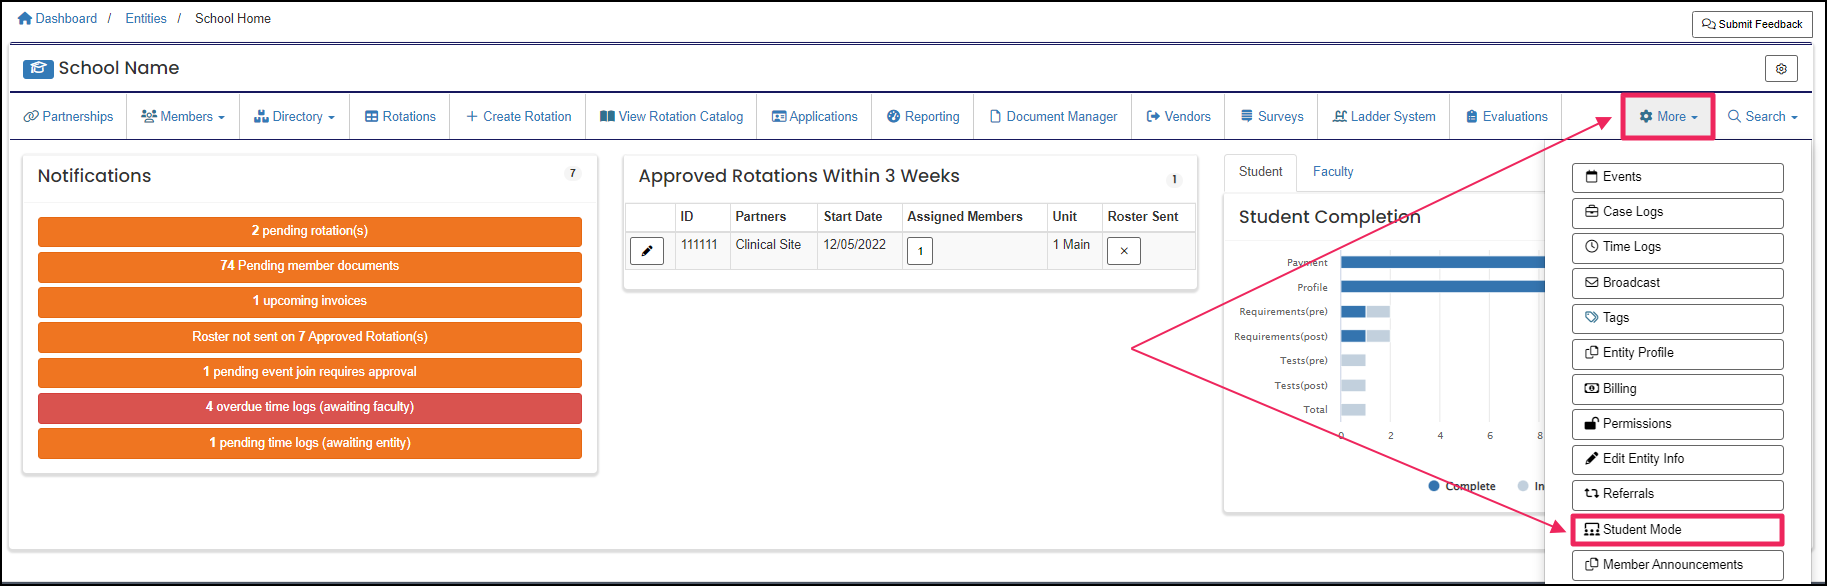Open the 2 pending rotation(s) notification
Viewport: 1827px width, 586px height.
[x=310, y=231]
